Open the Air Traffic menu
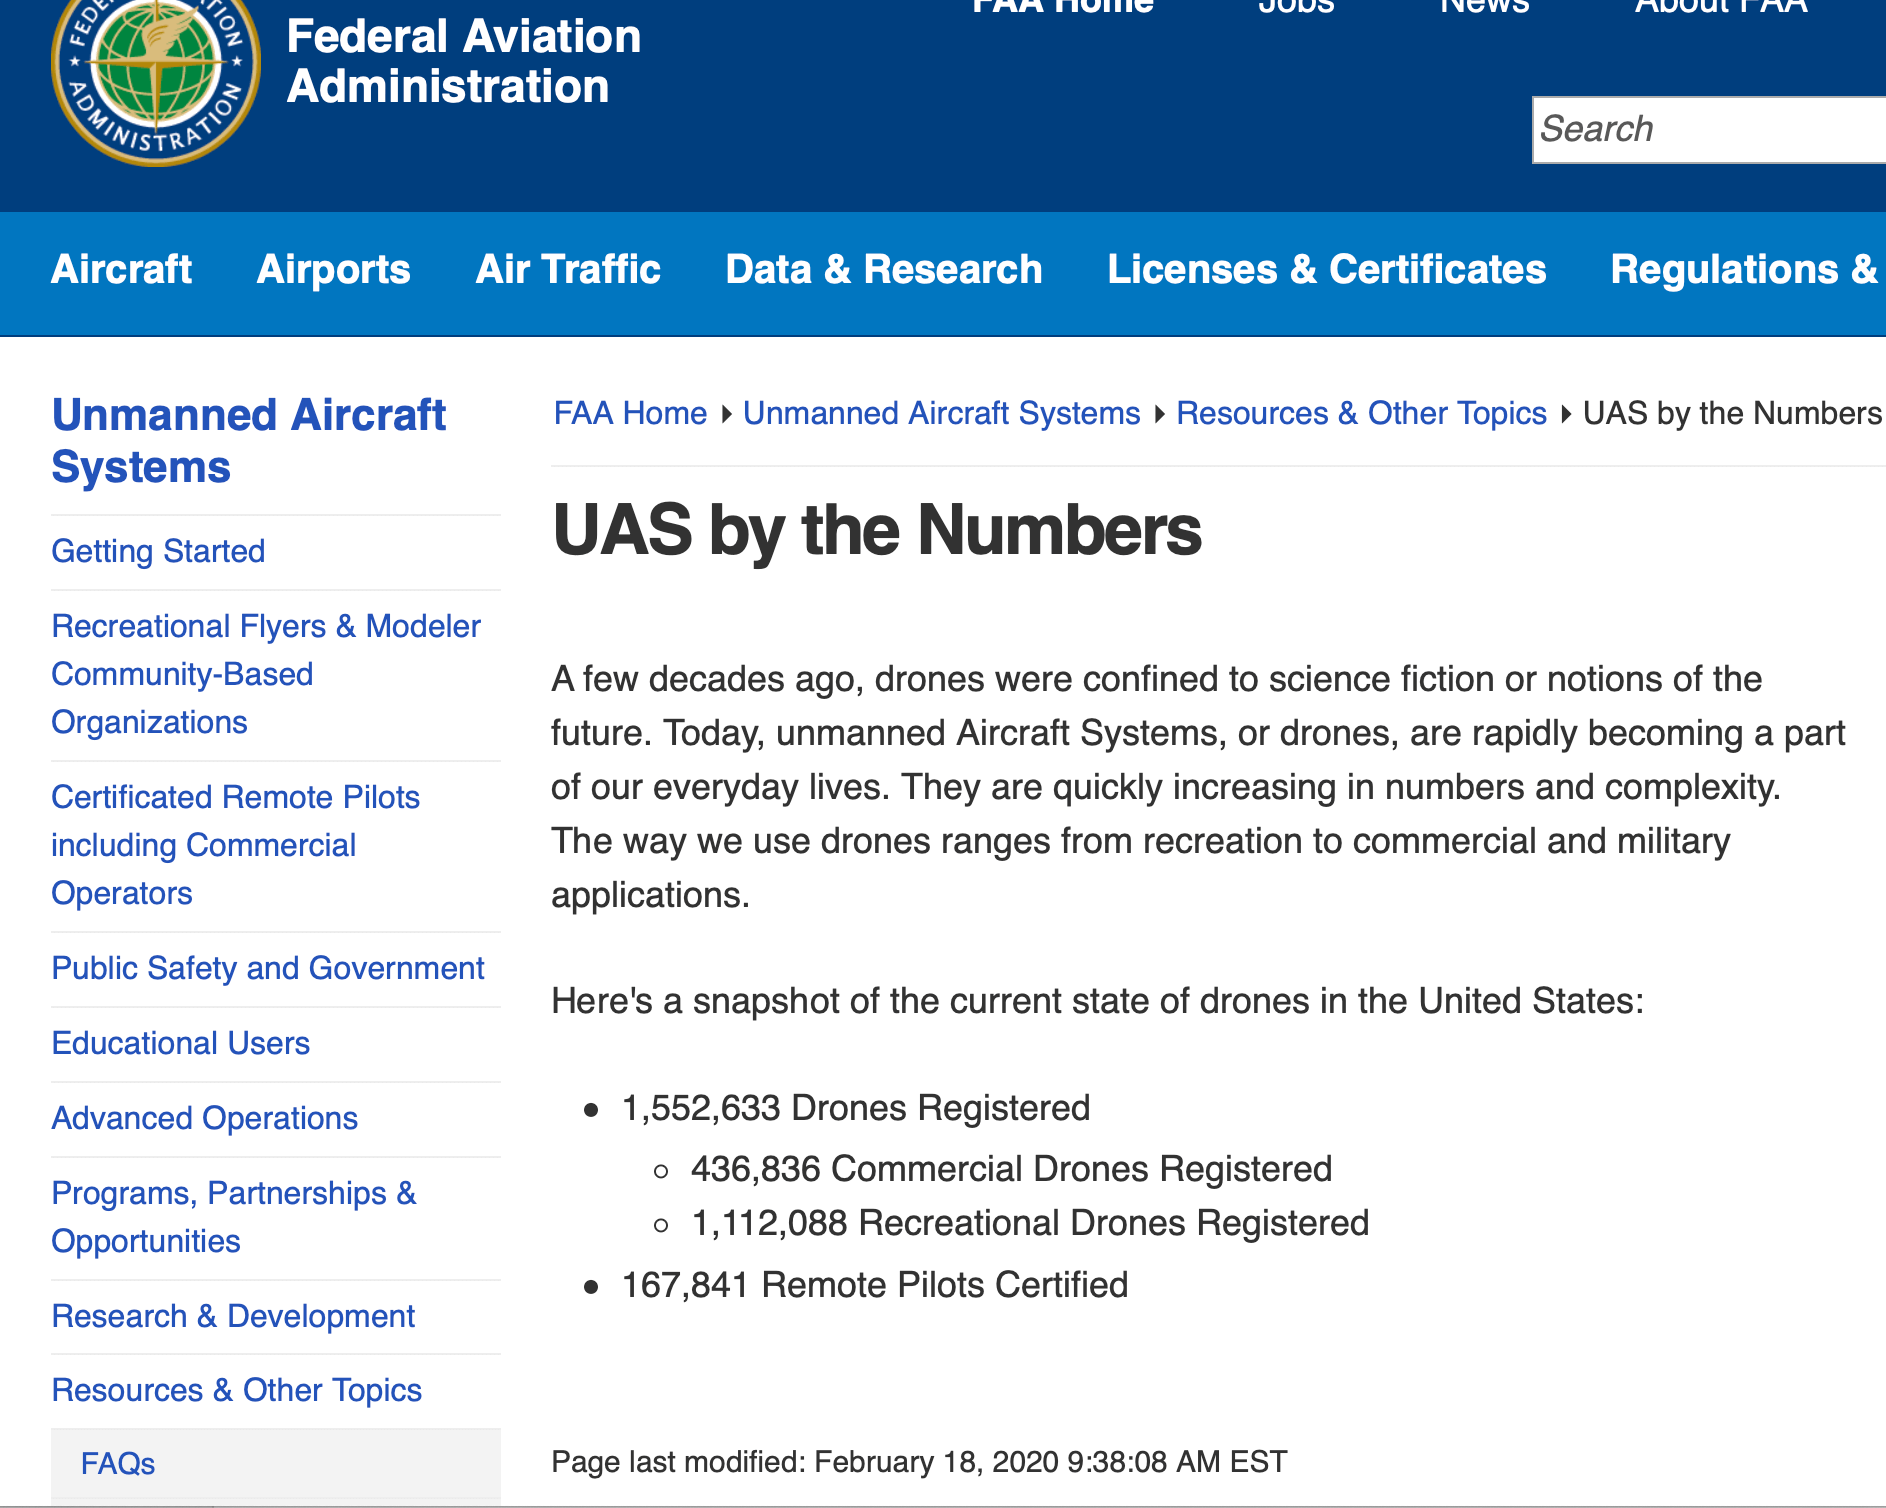This screenshot has height=1508, width=1886. click(x=568, y=270)
